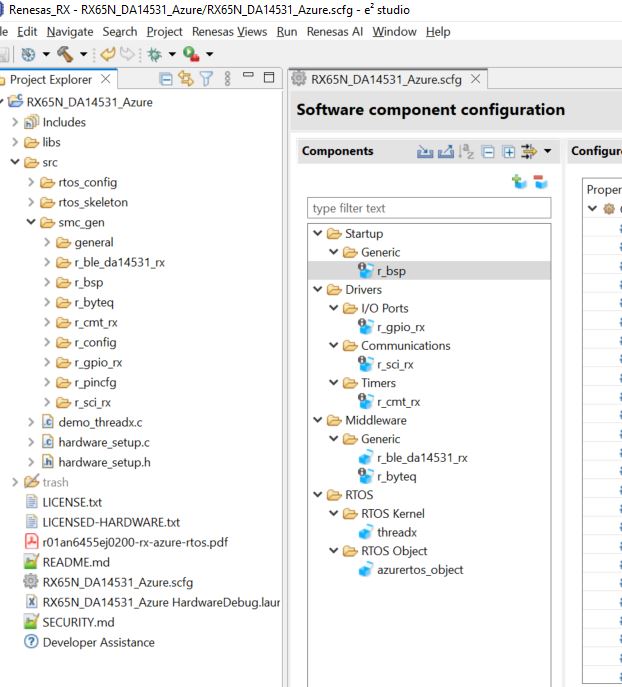Select the Project Explorer view tab
Viewport: 622px width, 687px height.
coord(51,80)
